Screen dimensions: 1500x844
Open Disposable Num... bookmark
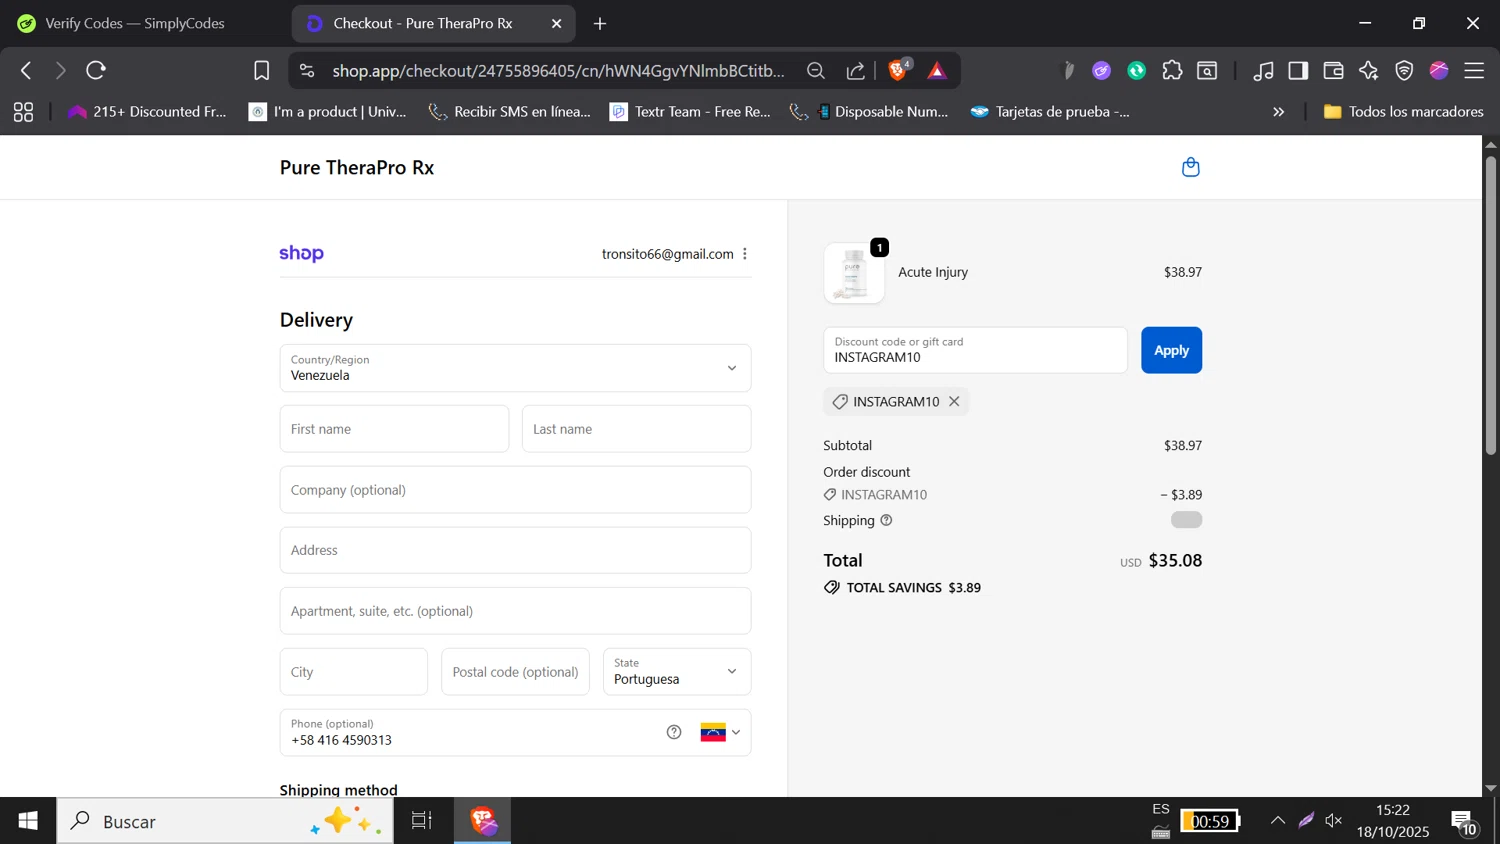[x=870, y=112]
